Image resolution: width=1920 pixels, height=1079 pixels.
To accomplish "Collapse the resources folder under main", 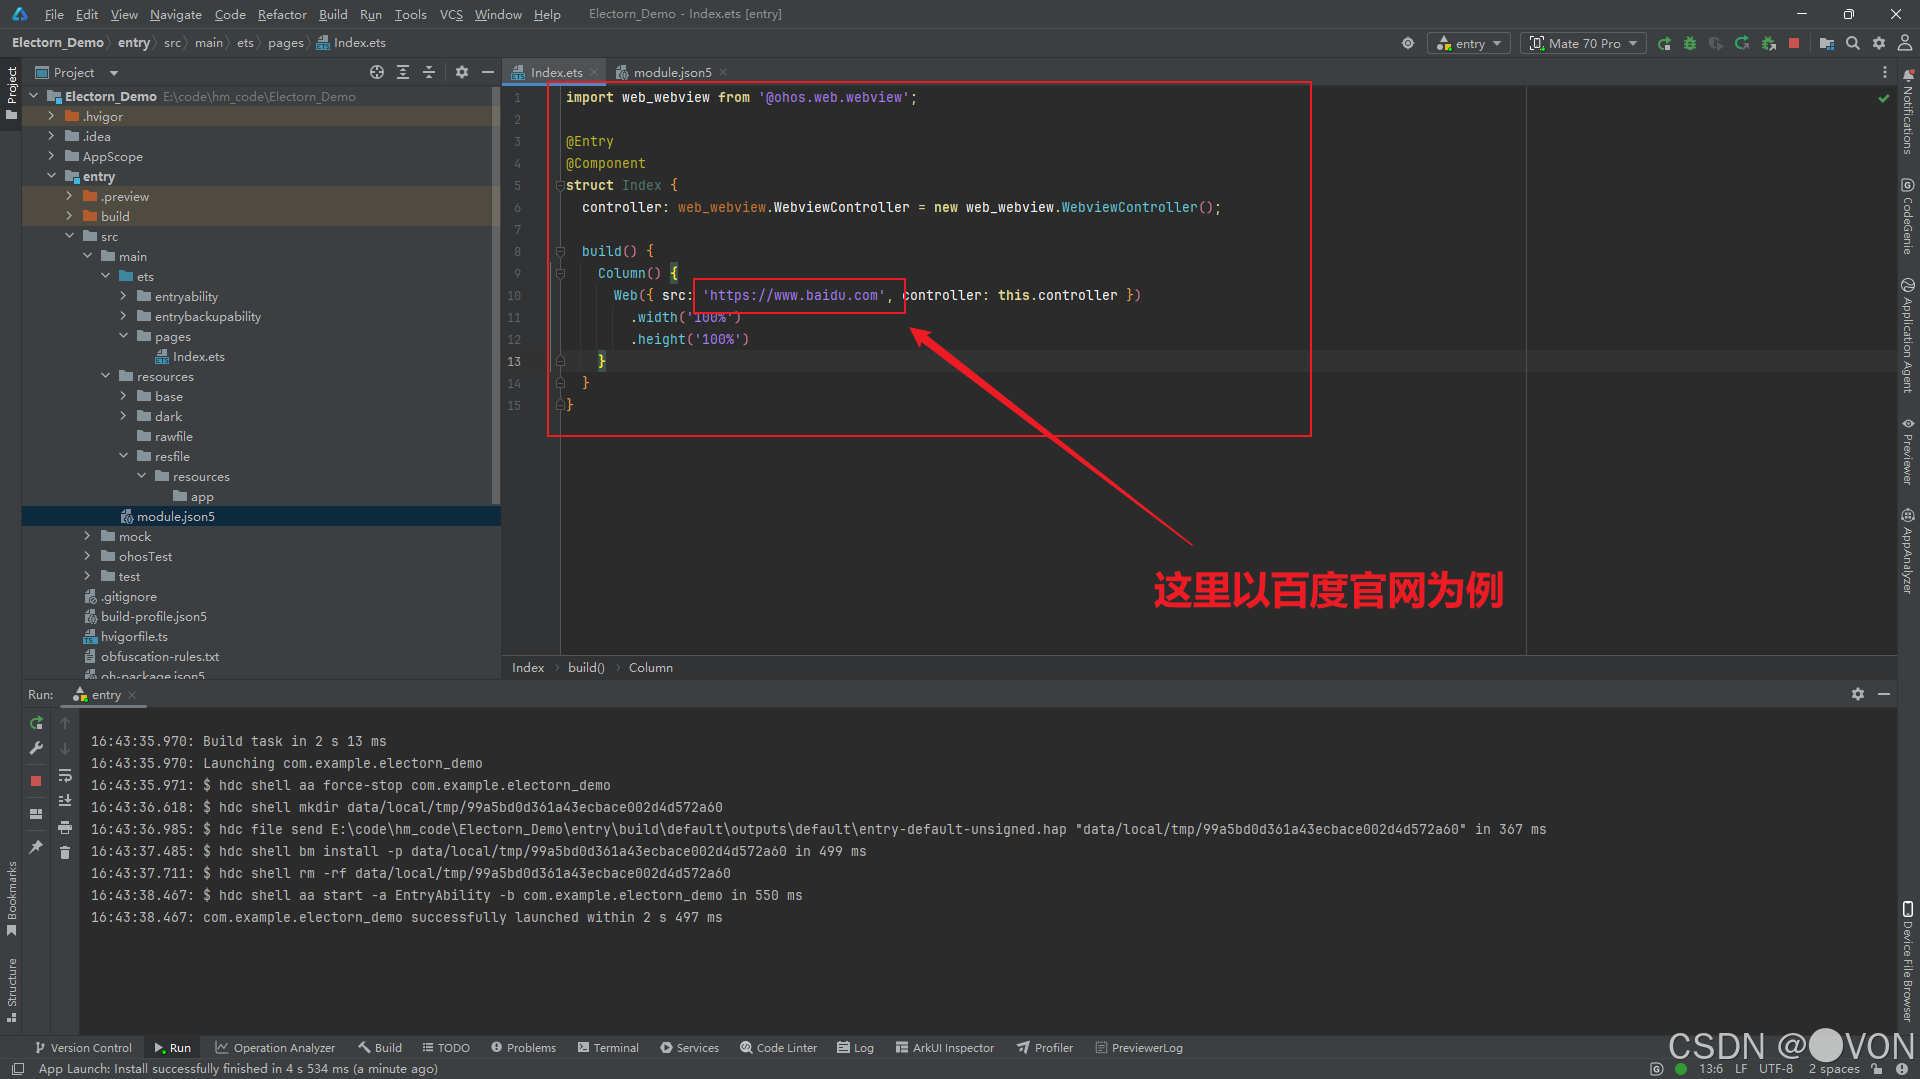I will tap(105, 376).
